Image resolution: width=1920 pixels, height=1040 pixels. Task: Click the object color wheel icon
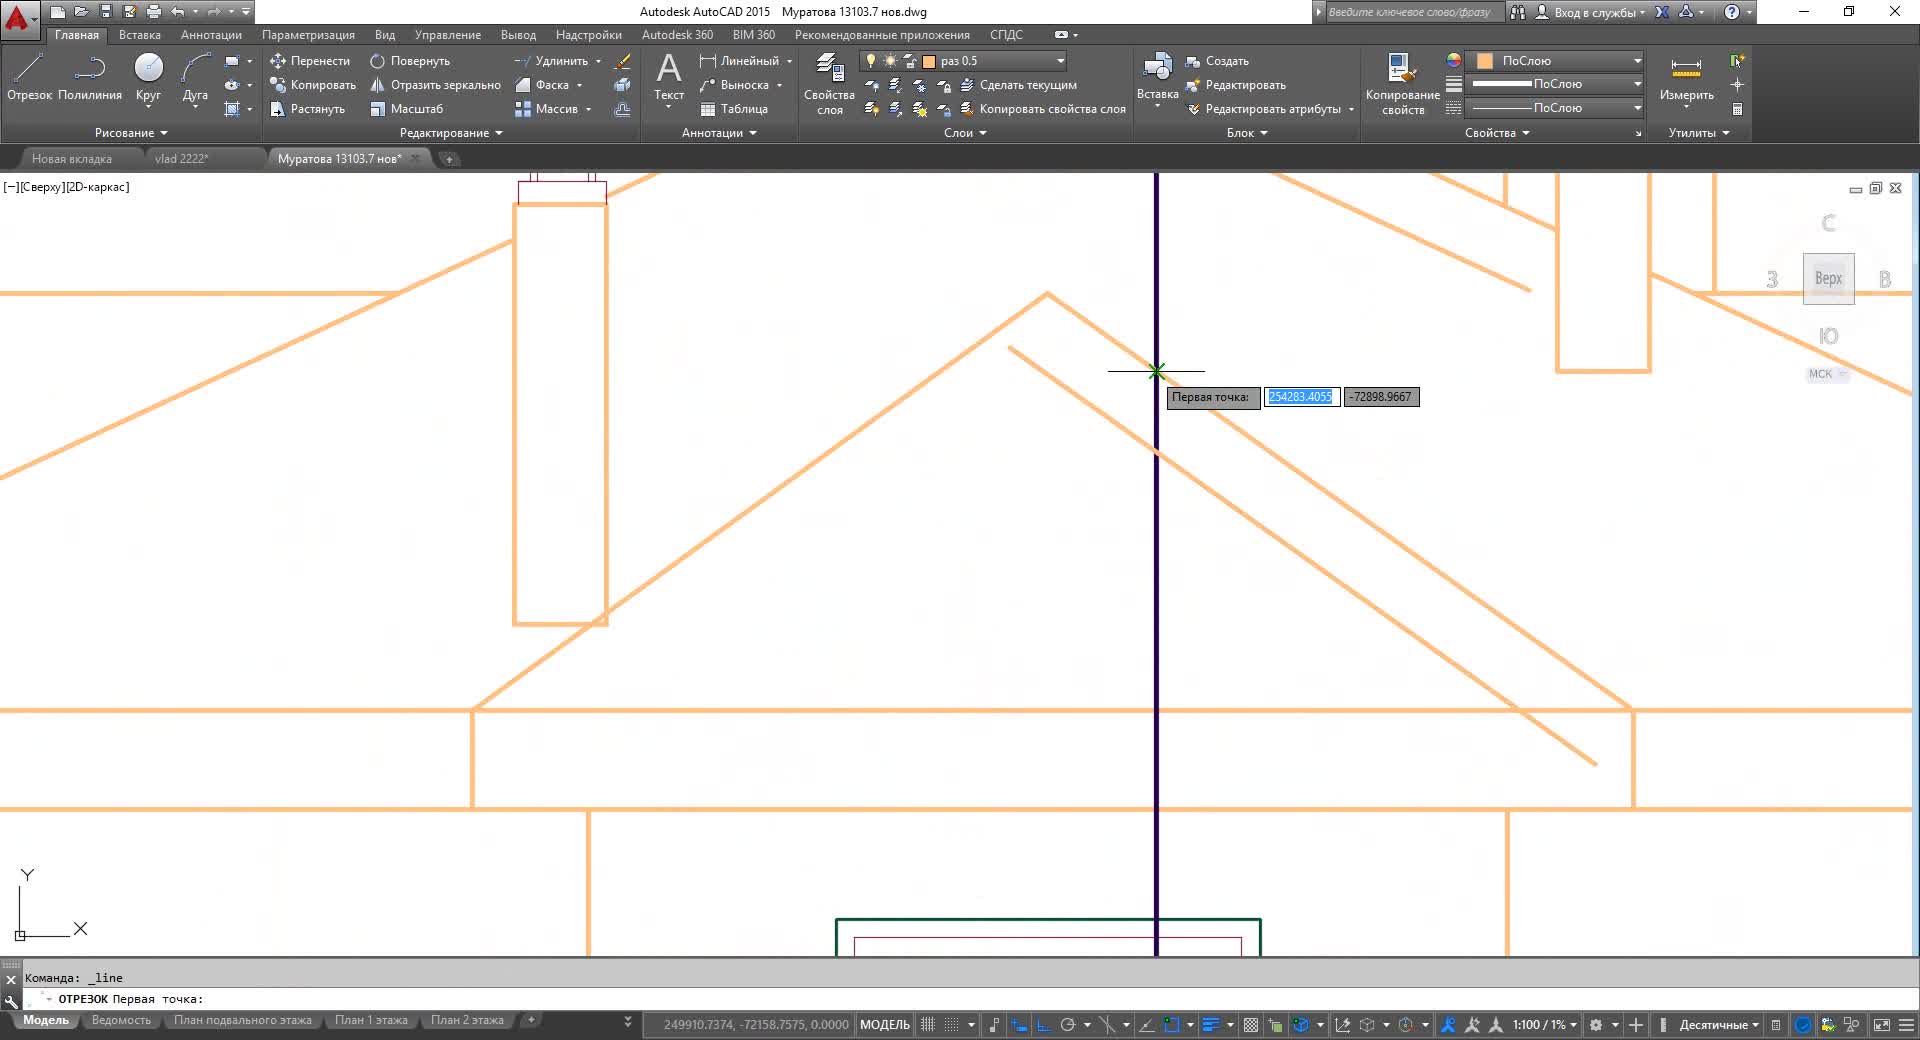[x=1454, y=61]
